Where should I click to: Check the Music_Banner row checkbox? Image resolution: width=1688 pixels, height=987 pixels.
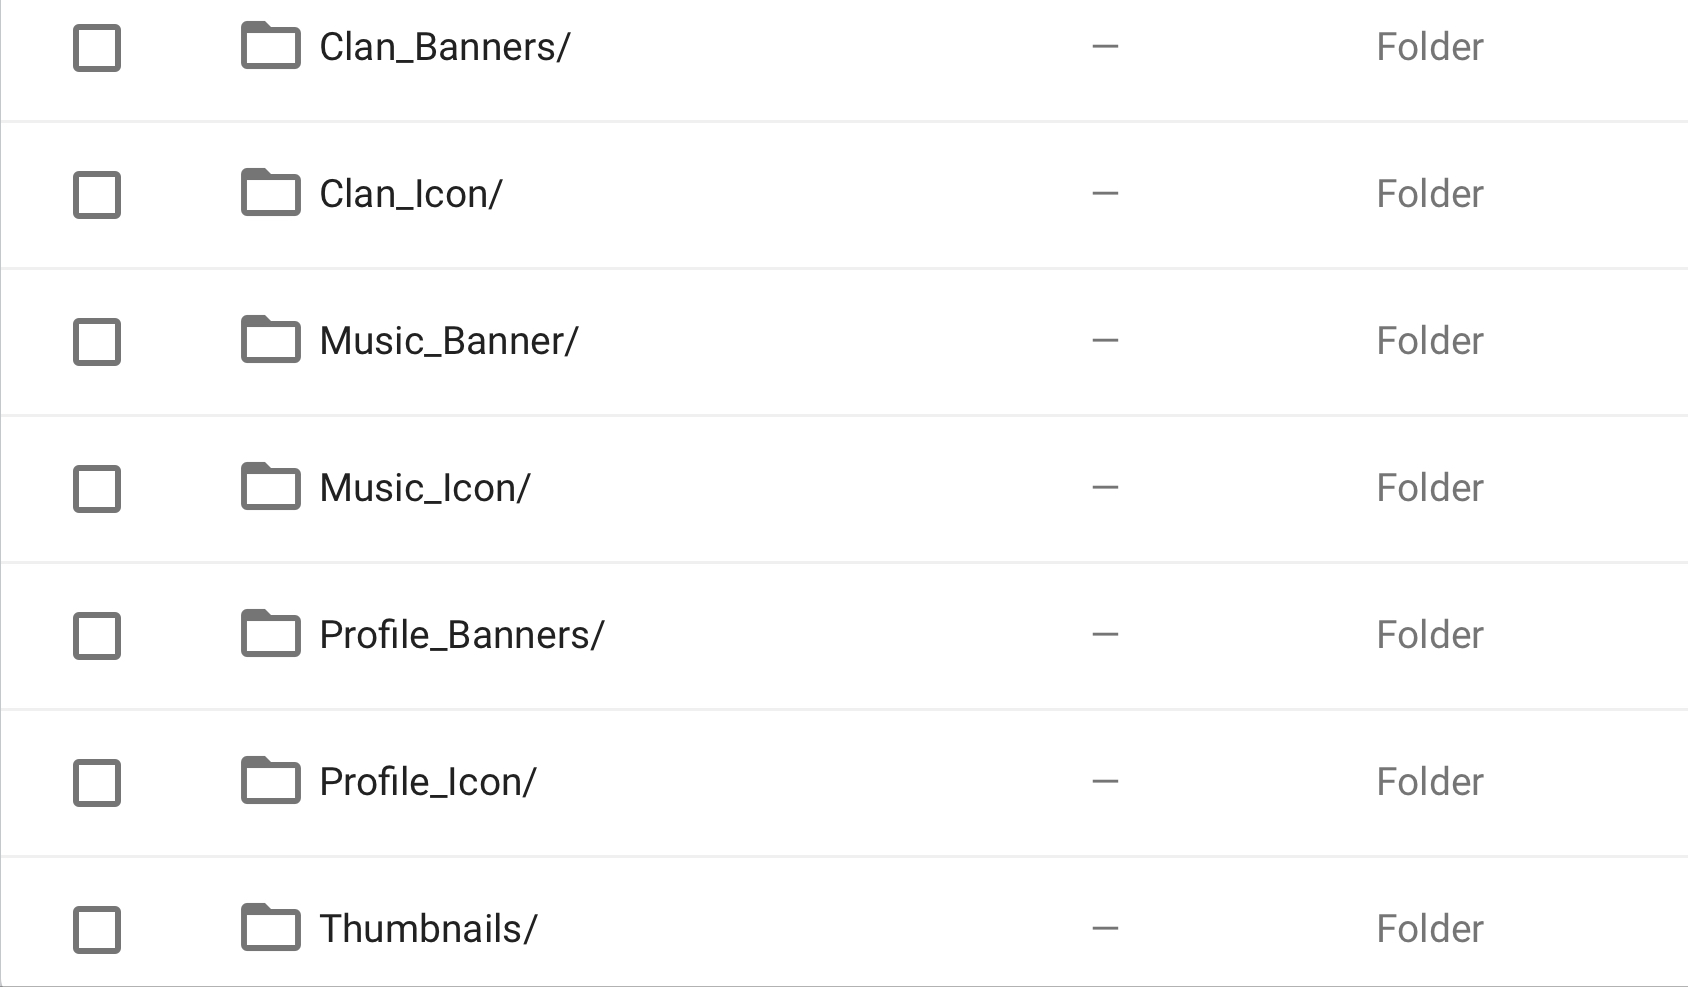pos(97,342)
